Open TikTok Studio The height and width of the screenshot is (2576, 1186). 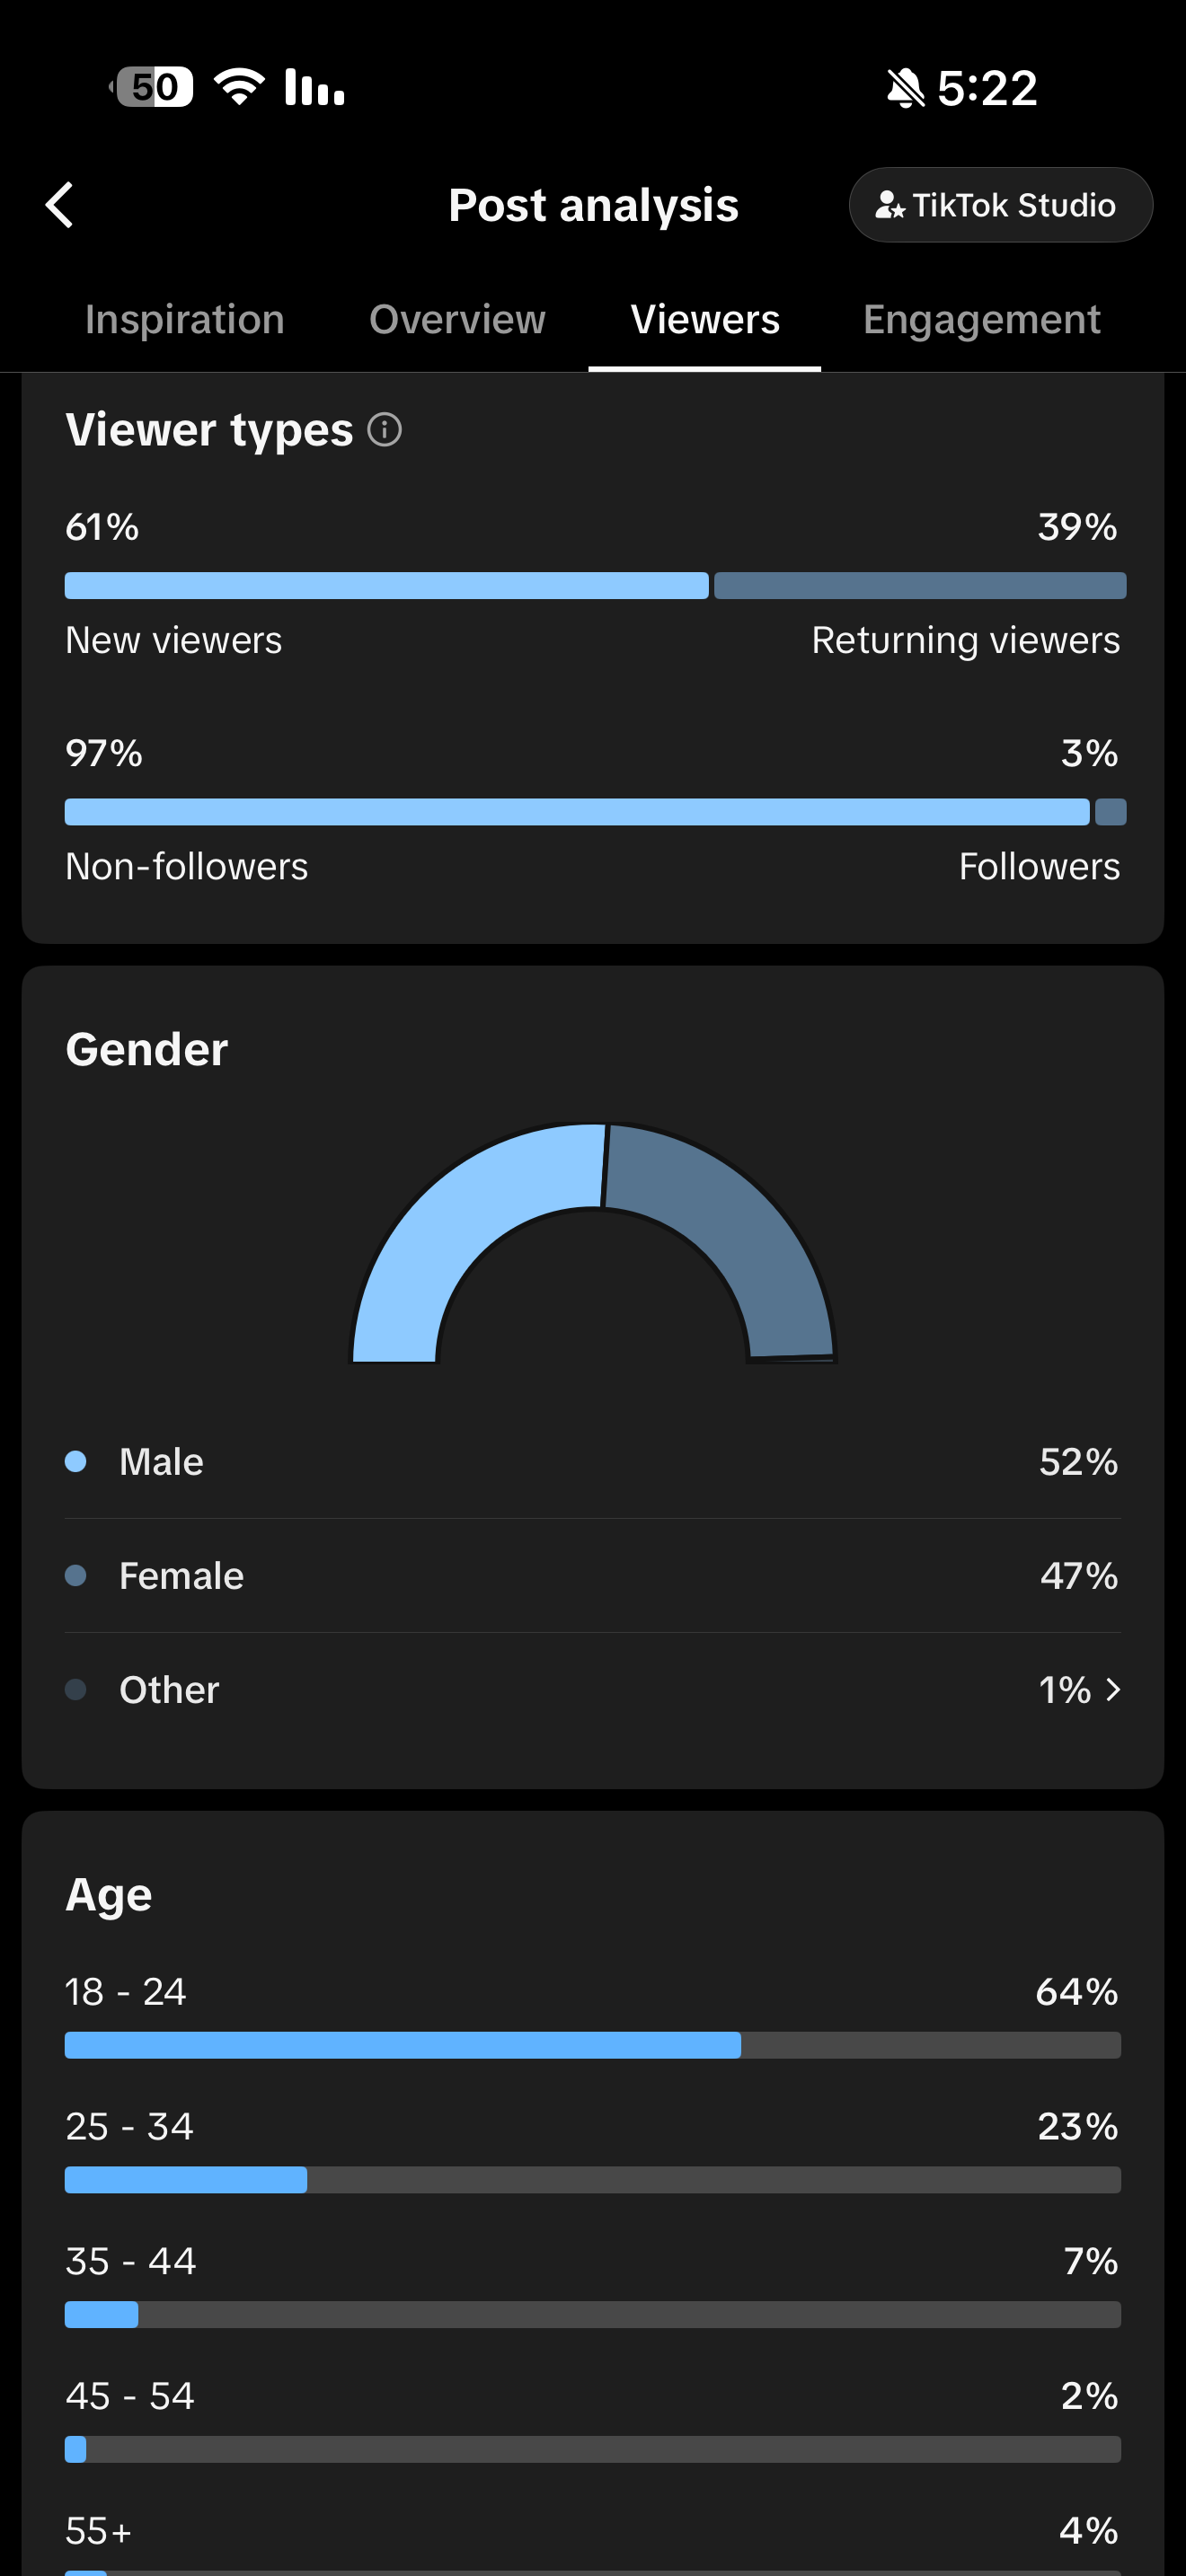tap(1000, 205)
